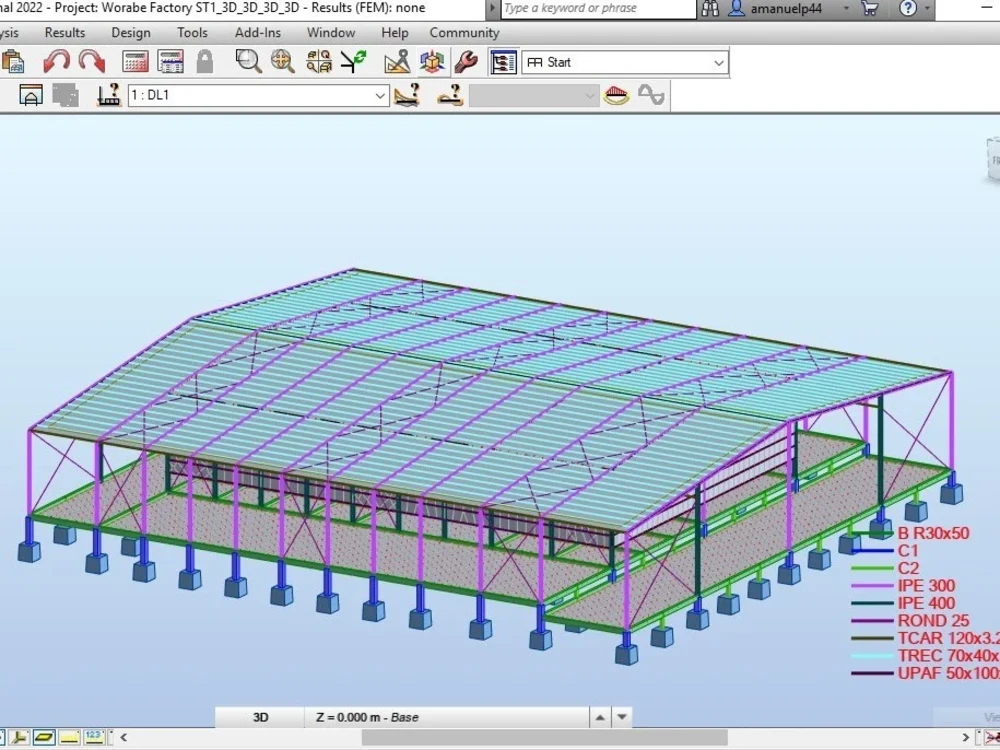Viewport: 1000px width, 750px height.
Task: Click the down stepper beside Z = 0.000 m
Action: point(620,716)
